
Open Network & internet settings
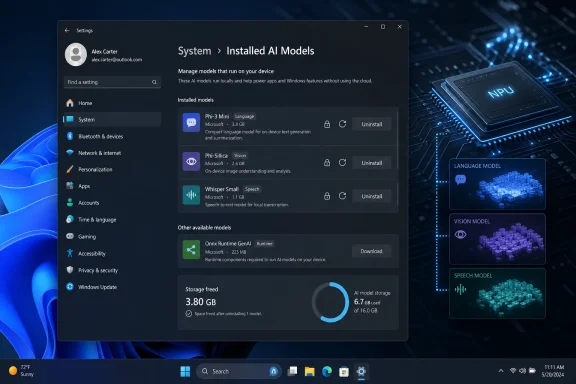[x=112, y=153]
